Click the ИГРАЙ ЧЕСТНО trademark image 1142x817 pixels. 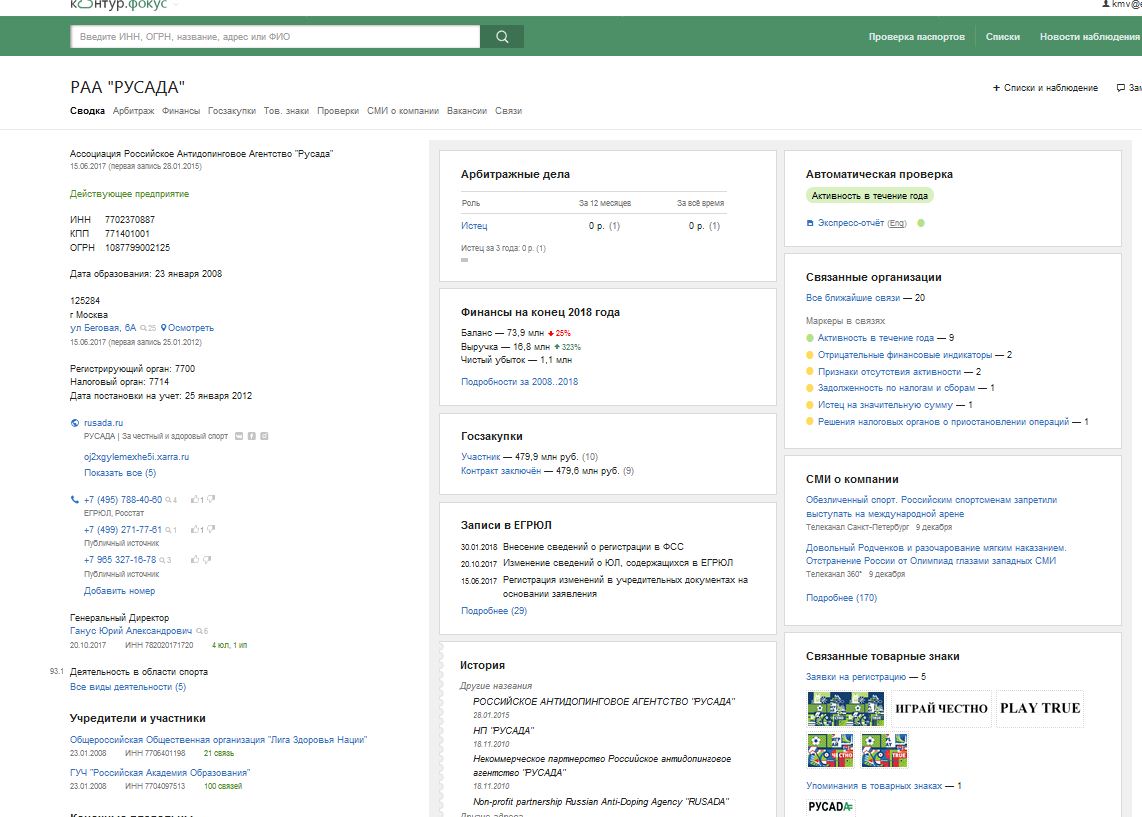[941, 709]
